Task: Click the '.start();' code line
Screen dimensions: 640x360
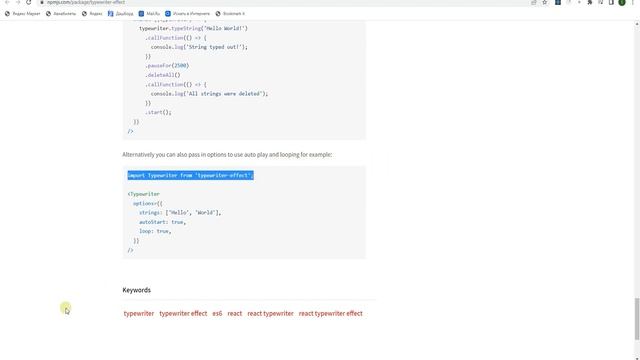Action: click(x=158, y=112)
